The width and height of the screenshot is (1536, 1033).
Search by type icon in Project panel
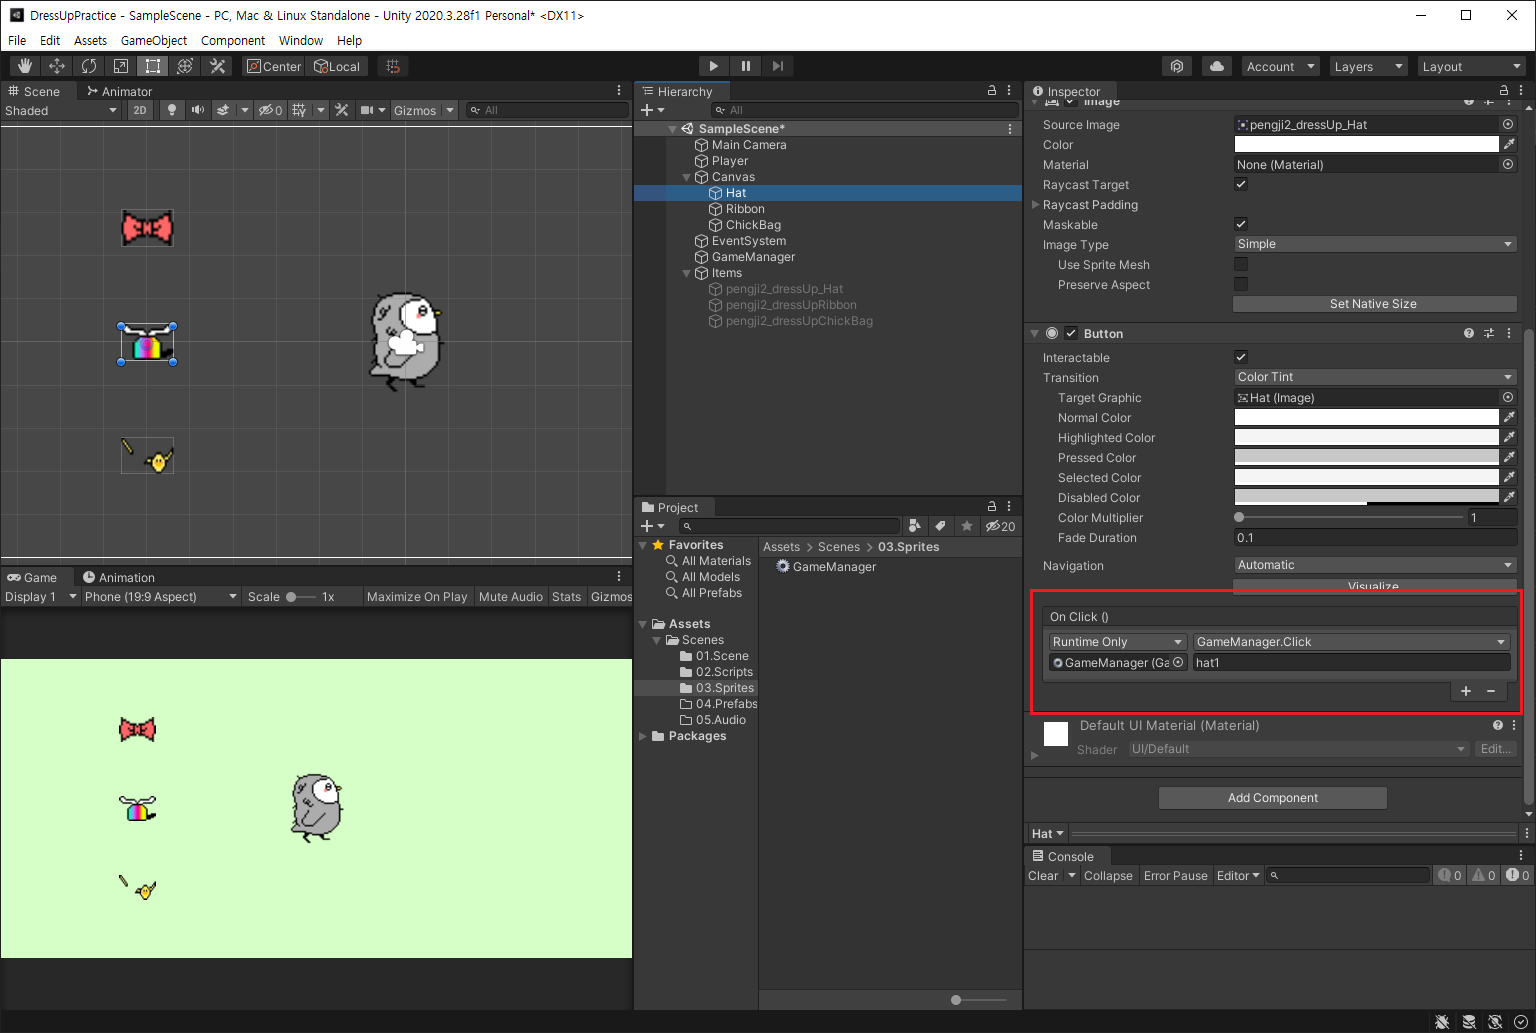pyautogui.click(x=914, y=526)
